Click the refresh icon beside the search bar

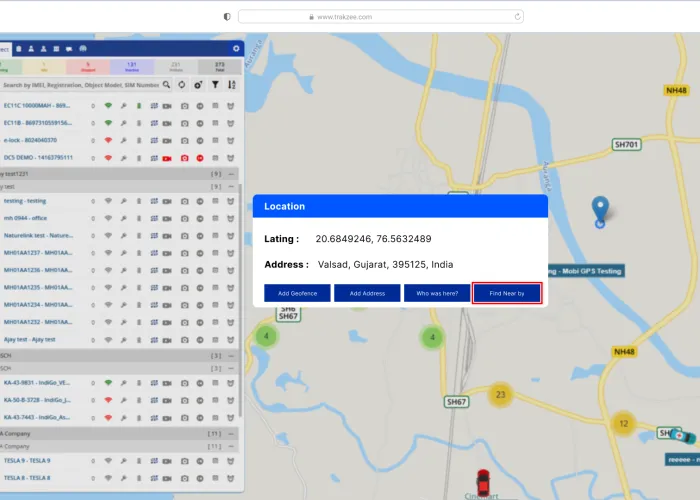(182, 85)
